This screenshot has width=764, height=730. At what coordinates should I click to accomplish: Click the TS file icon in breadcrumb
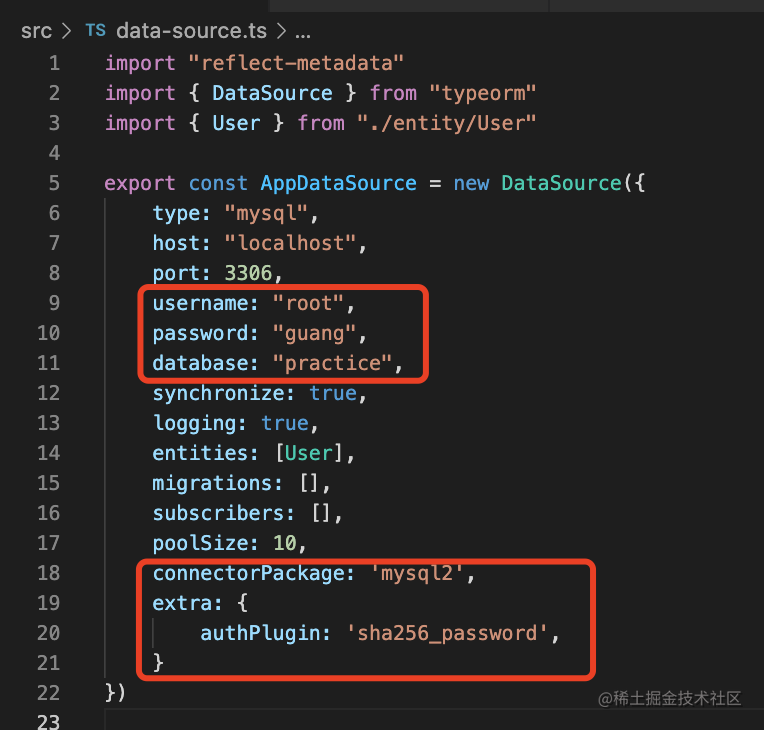point(95,30)
